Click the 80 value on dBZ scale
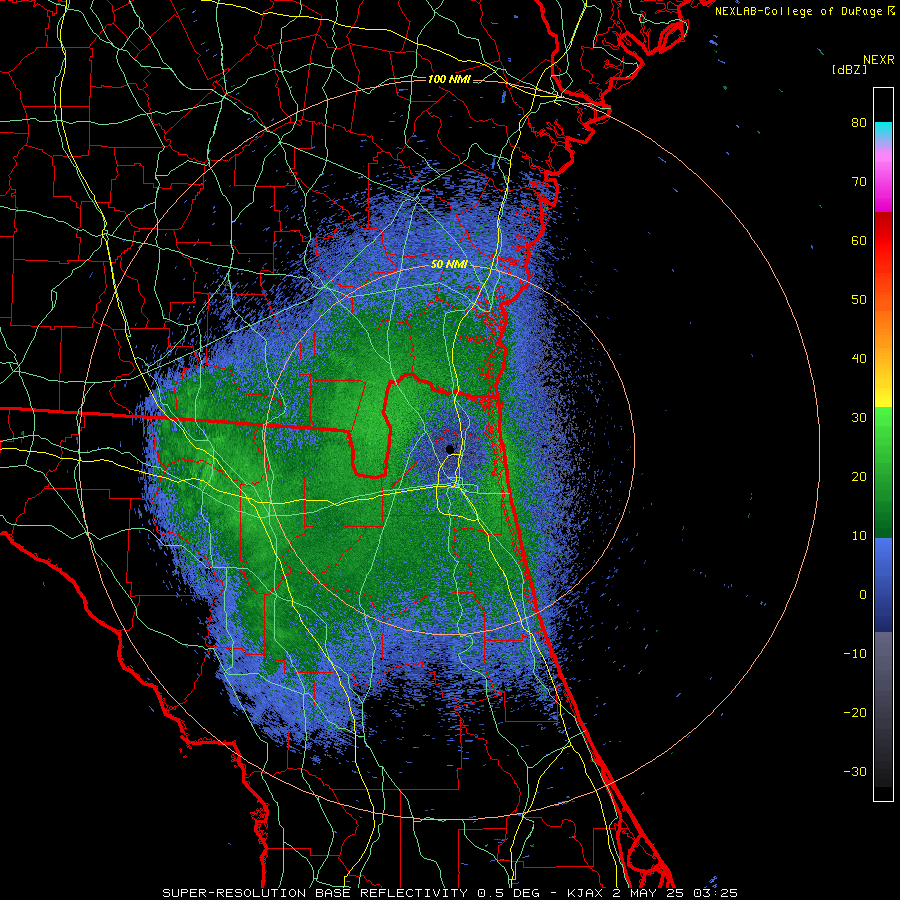 859,122
